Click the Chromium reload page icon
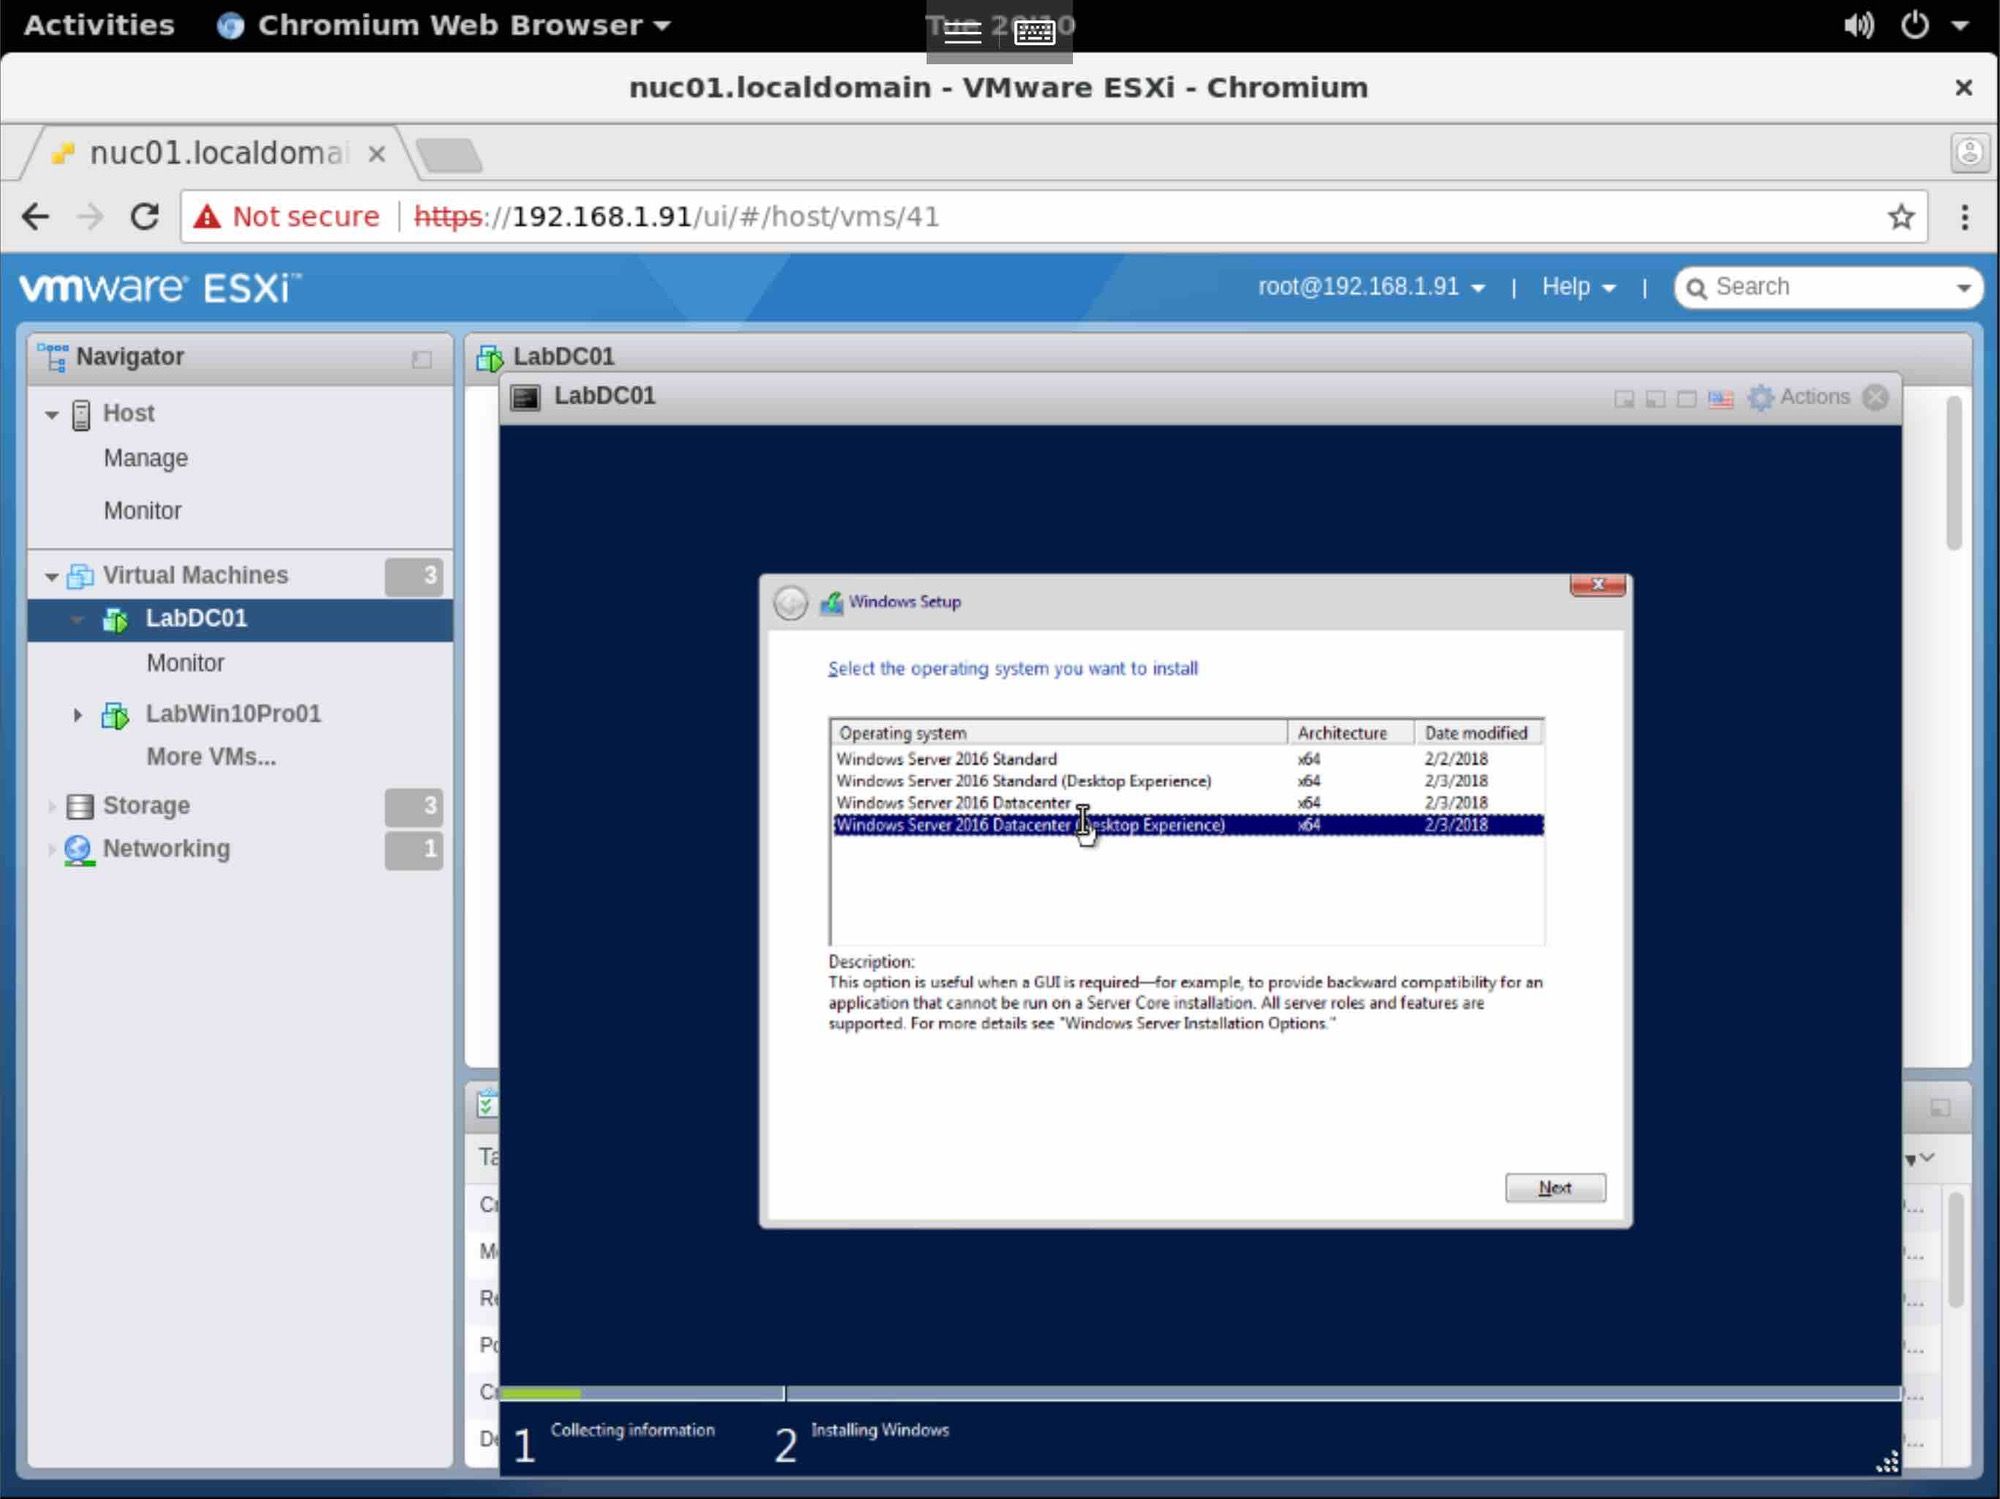This screenshot has width=2000, height=1499. (x=145, y=216)
